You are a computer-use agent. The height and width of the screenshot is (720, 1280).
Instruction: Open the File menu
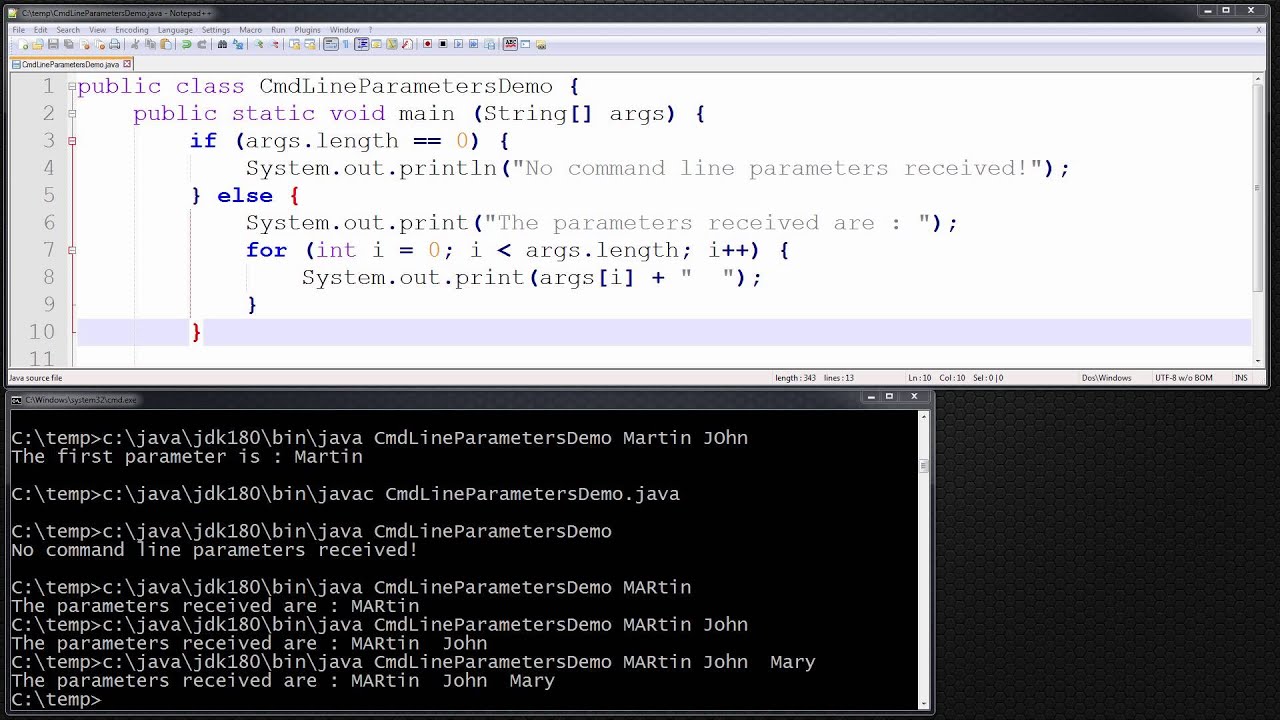tap(18, 30)
